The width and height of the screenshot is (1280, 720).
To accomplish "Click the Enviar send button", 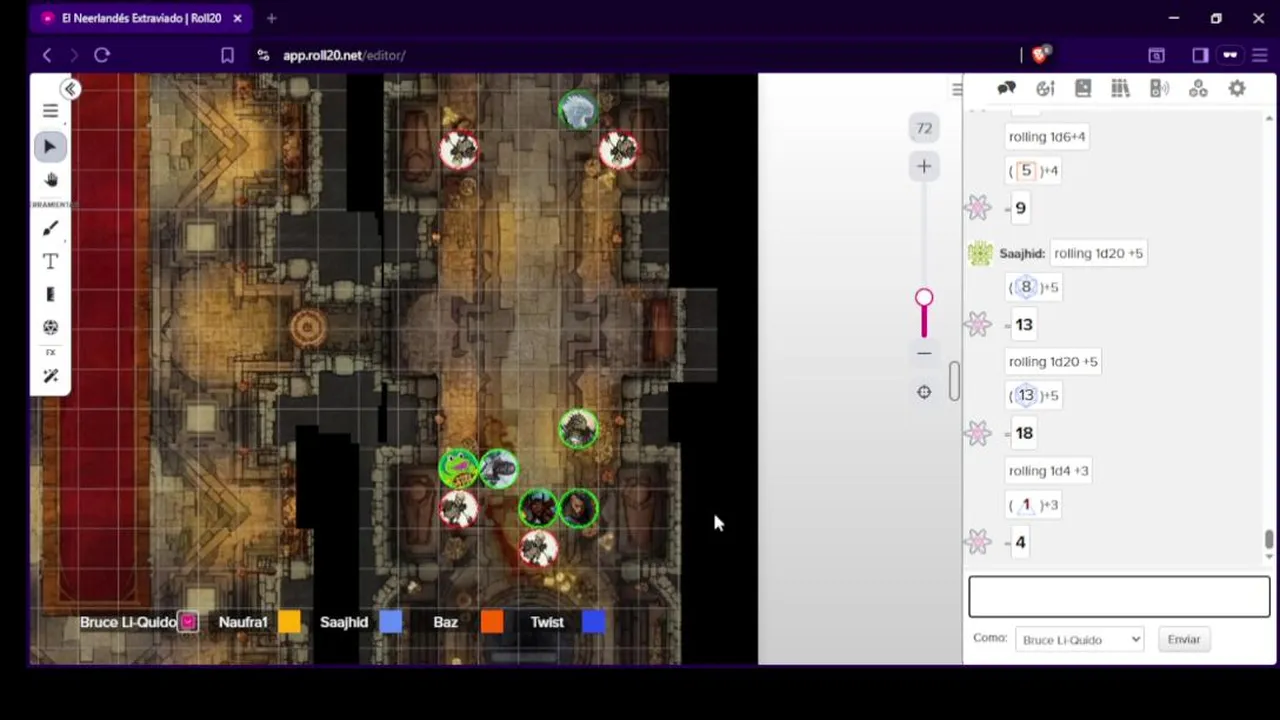I will (1184, 639).
